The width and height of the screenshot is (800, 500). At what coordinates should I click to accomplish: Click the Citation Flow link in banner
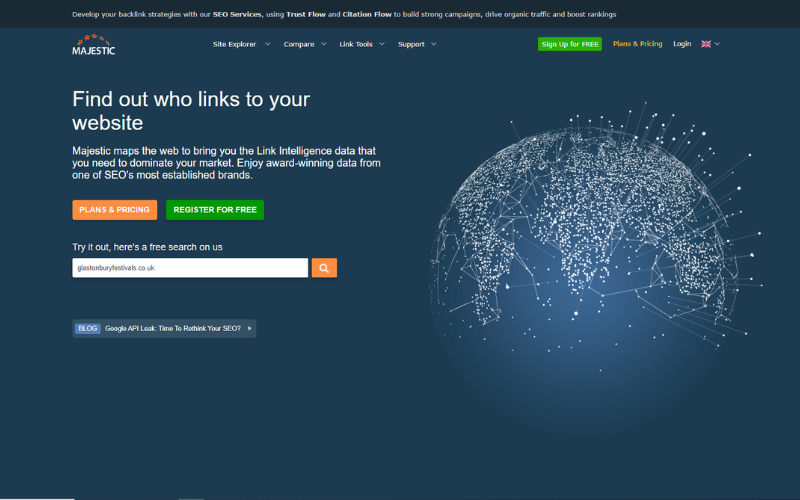367,14
